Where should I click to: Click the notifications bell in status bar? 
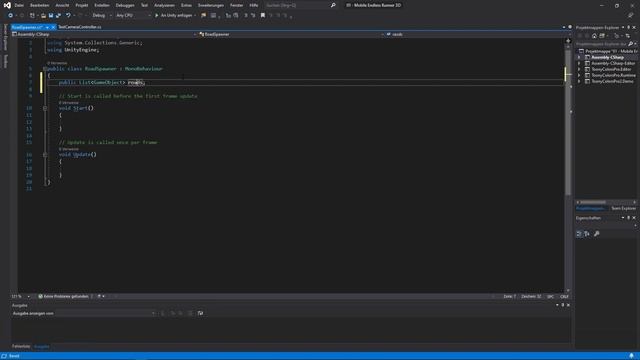point(631,356)
